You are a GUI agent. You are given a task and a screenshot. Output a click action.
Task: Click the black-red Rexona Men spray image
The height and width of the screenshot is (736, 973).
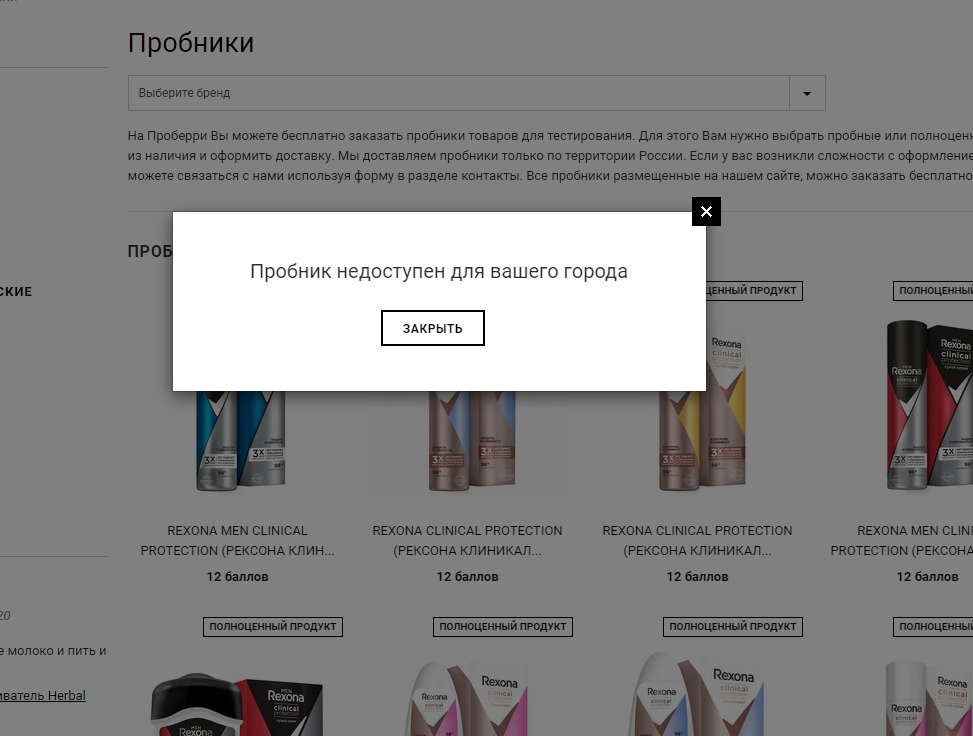pyautogui.click(x=928, y=405)
